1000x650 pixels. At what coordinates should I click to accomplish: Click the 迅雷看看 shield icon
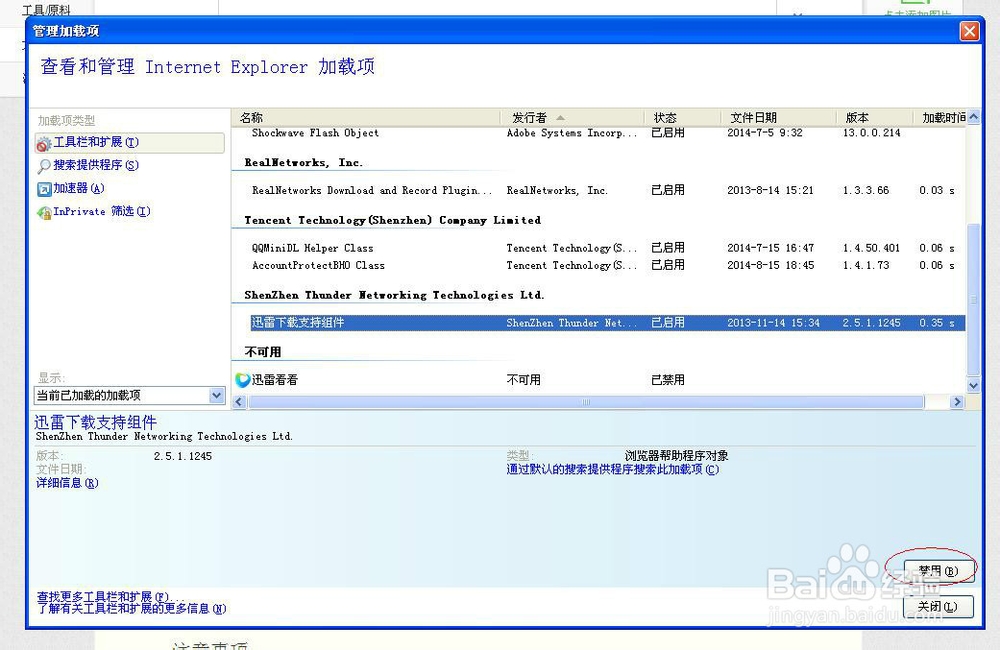[242, 380]
